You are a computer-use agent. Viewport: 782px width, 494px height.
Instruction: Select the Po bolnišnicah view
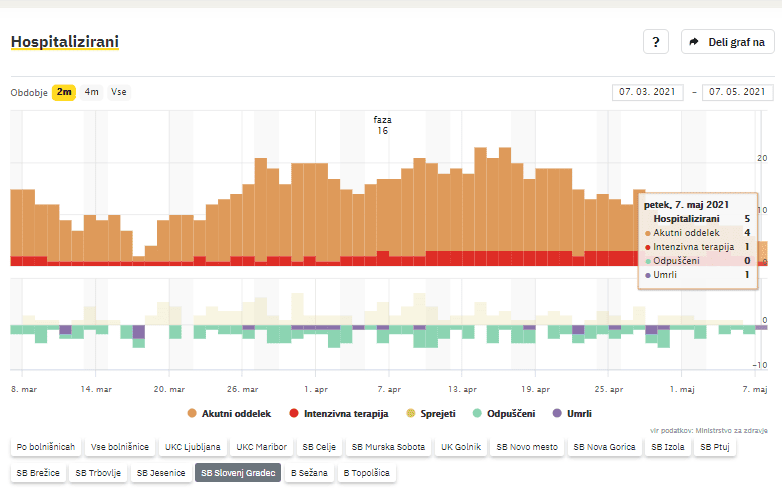tap(46, 447)
